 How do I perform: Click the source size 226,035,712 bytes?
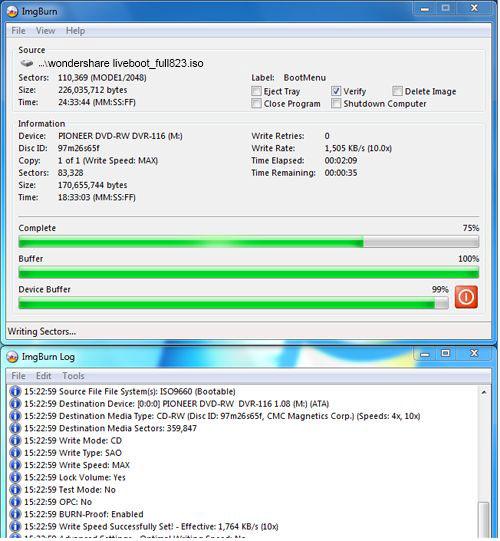coord(92,90)
